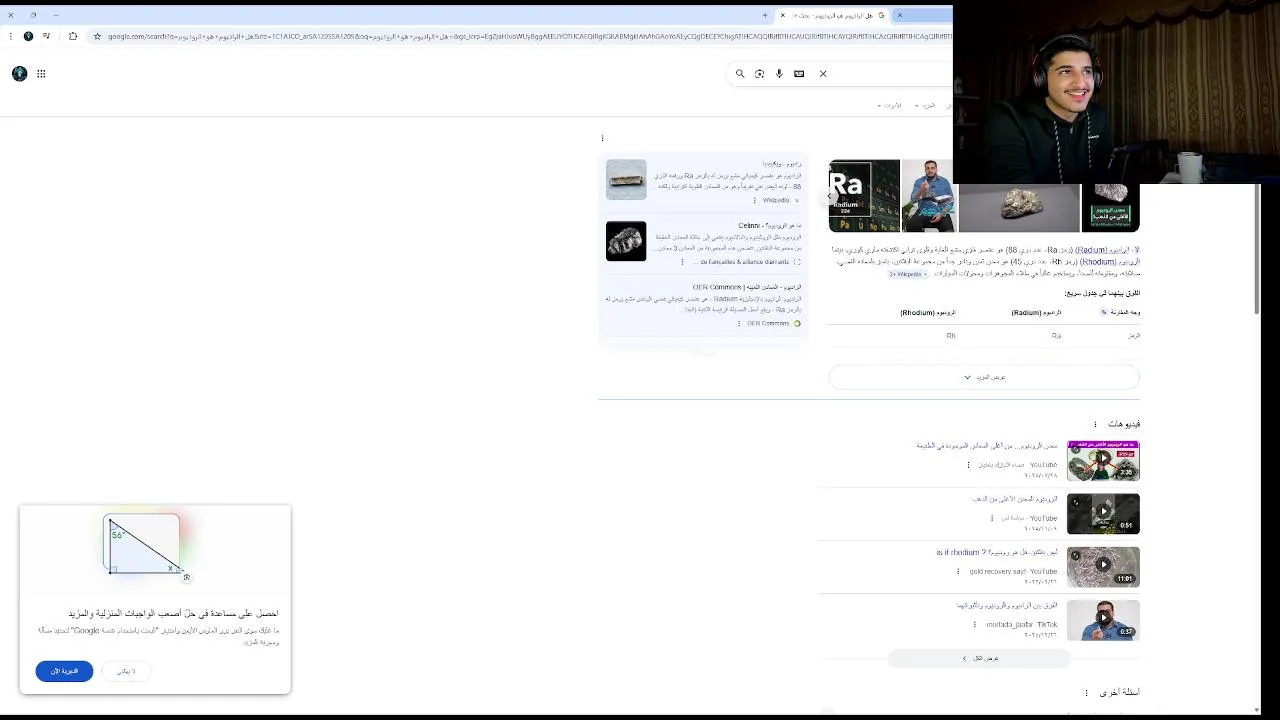Clear the search box with X icon

click(x=823, y=73)
